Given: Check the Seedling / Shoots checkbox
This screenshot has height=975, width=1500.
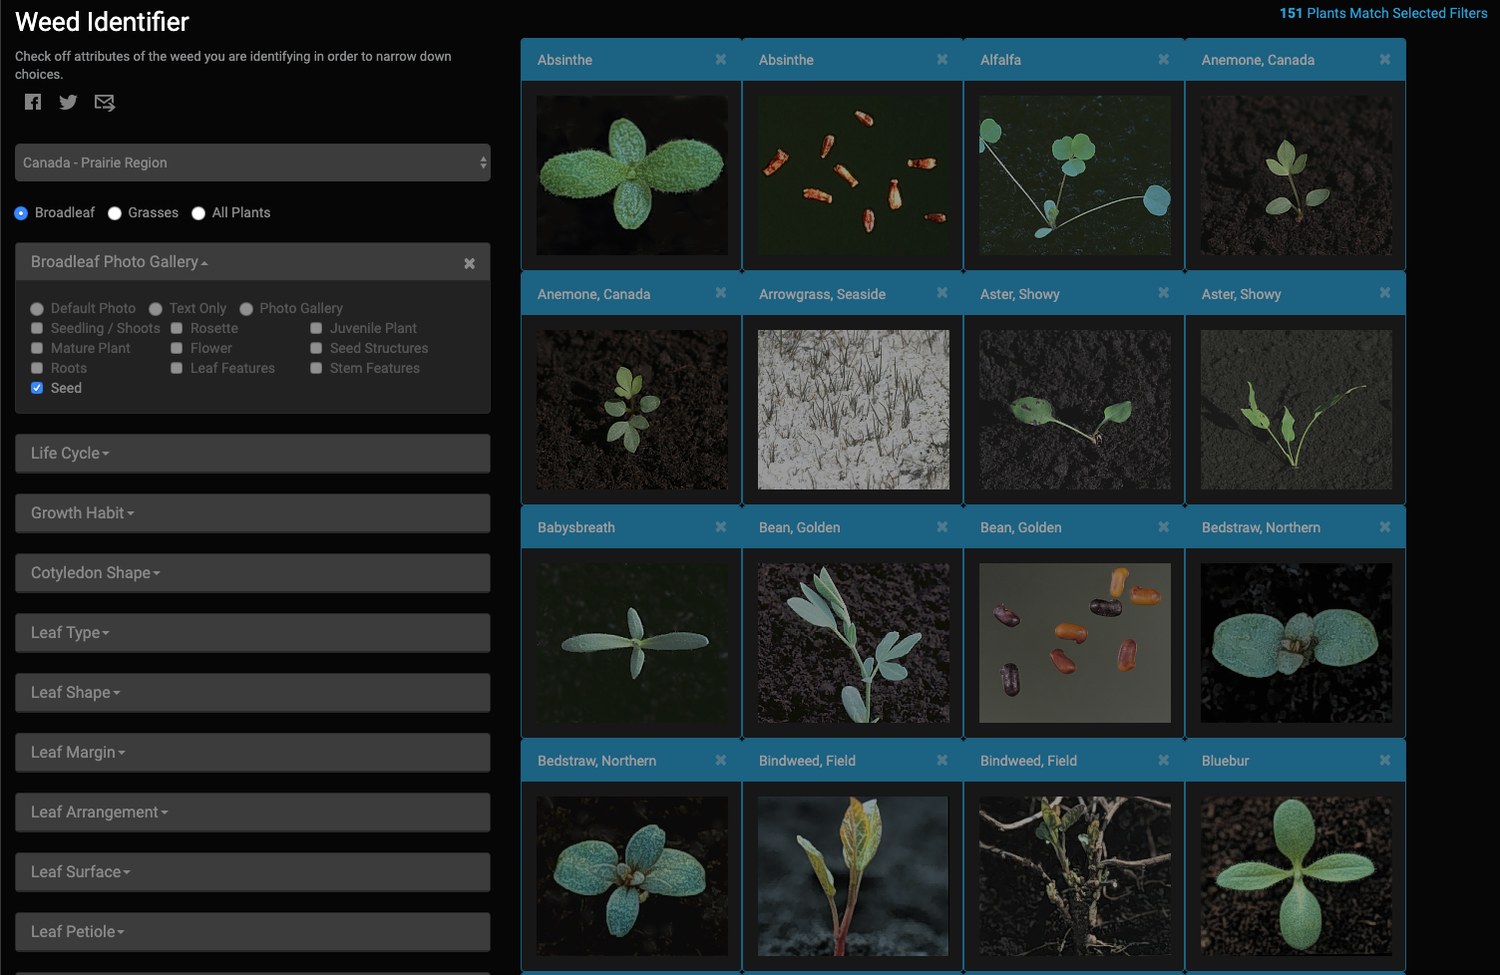Looking at the screenshot, I should (x=37, y=328).
